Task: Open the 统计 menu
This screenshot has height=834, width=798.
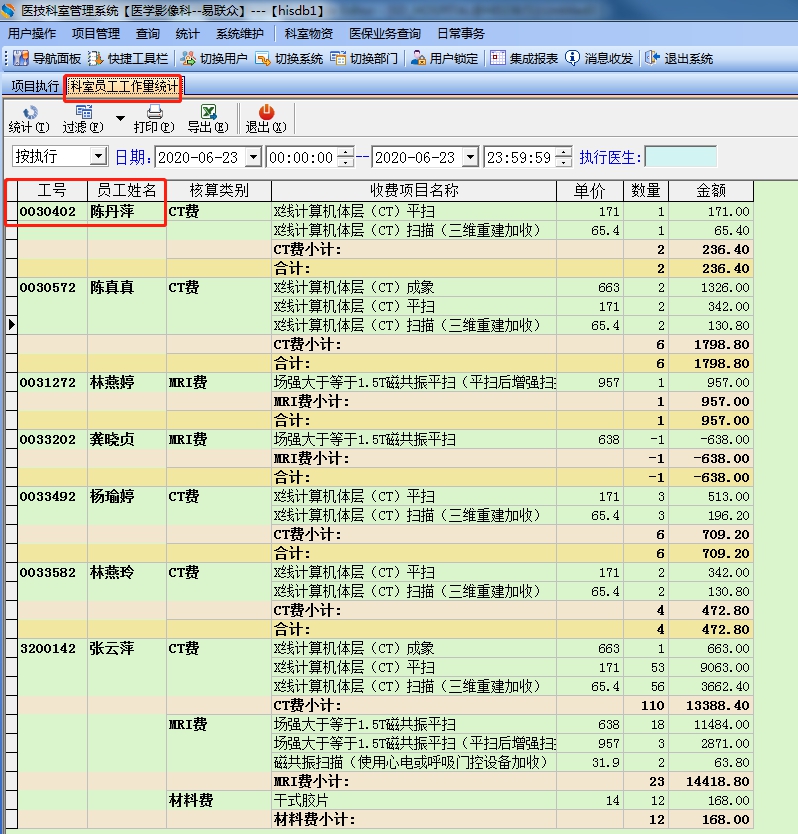Action: pyautogui.click(x=187, y=34)
